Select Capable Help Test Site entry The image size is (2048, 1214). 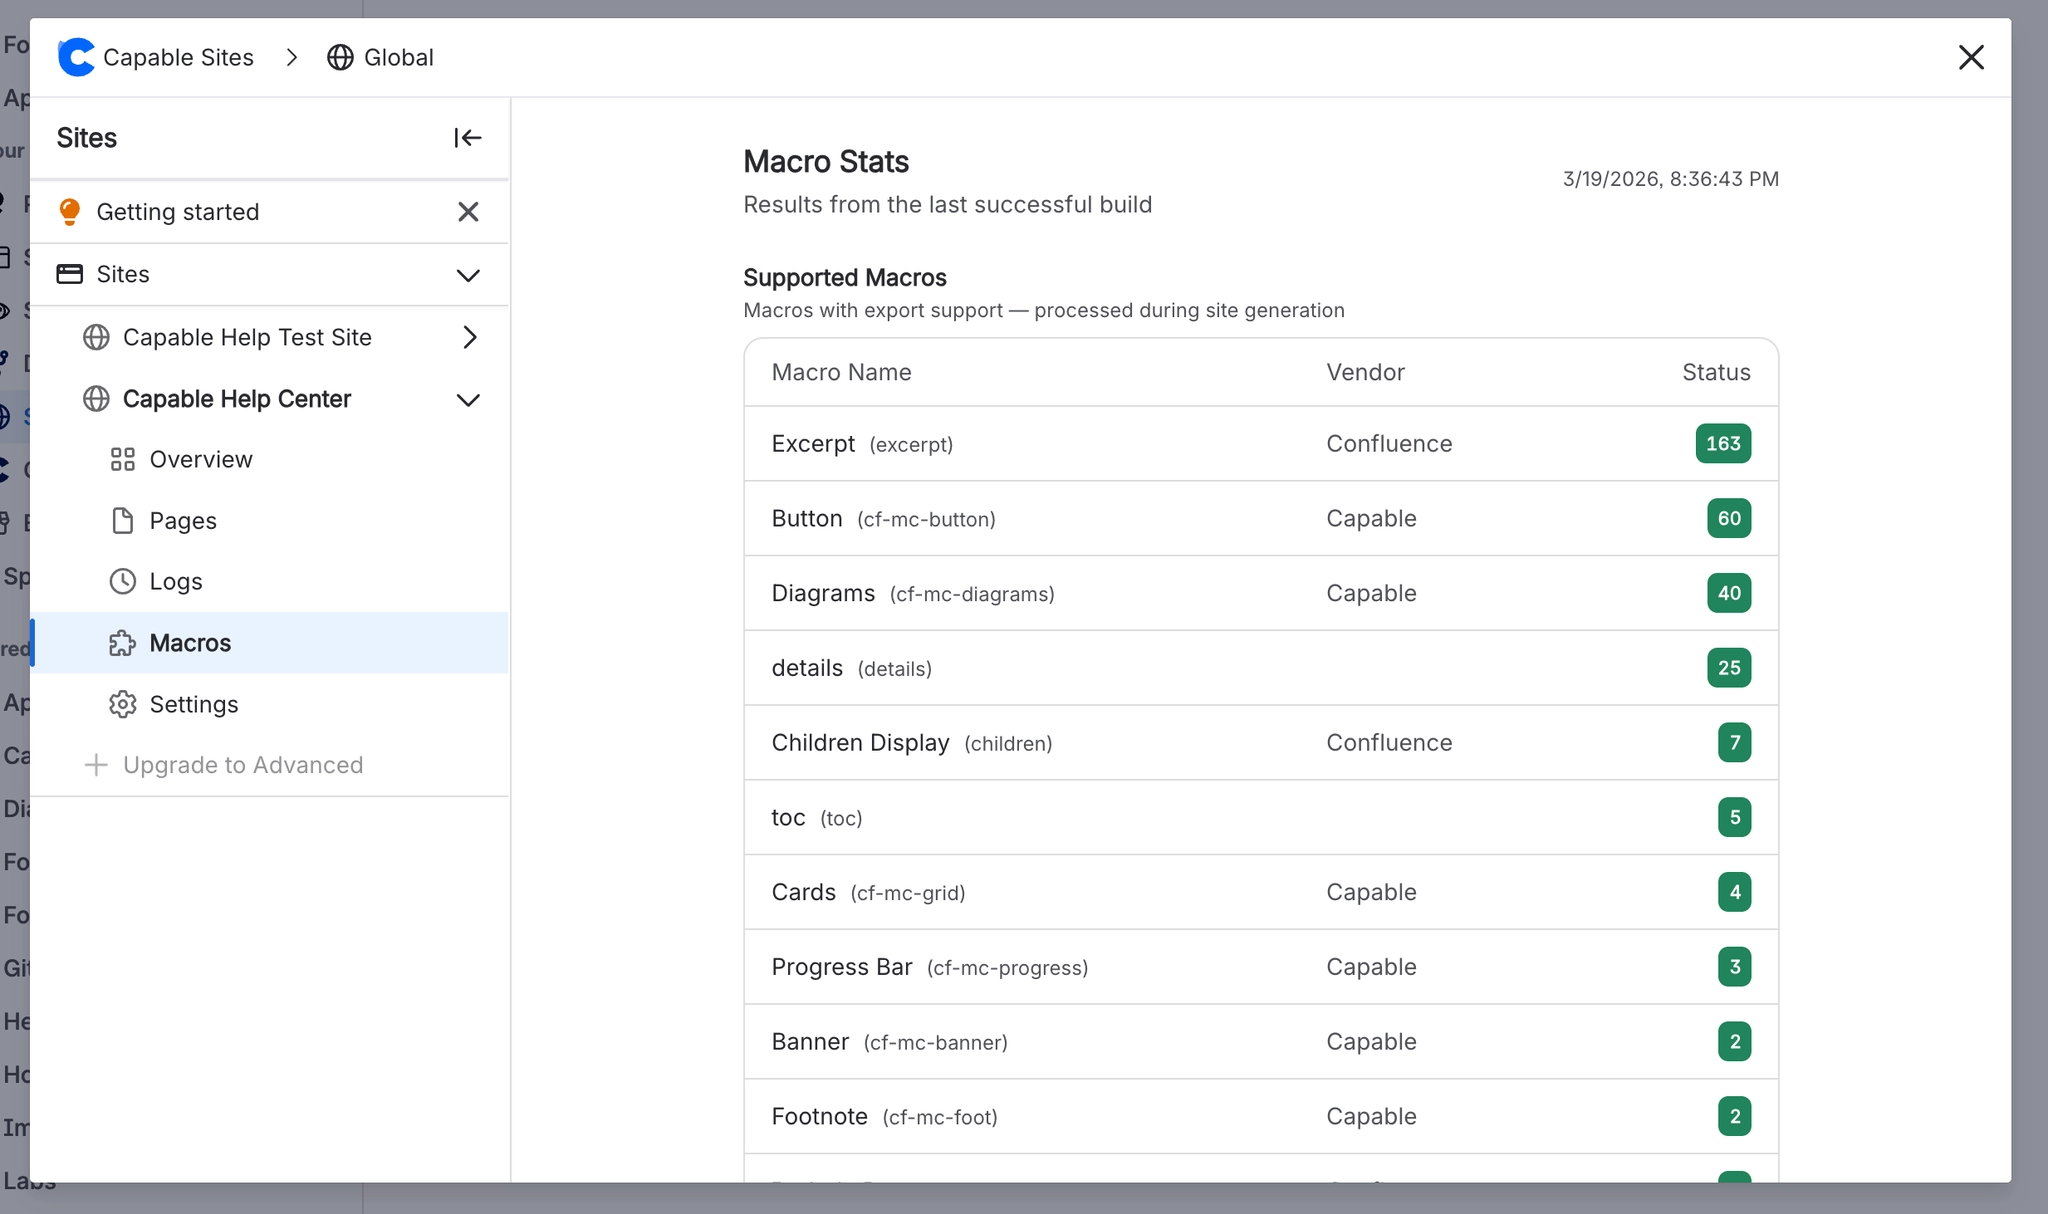pos(247,337)
